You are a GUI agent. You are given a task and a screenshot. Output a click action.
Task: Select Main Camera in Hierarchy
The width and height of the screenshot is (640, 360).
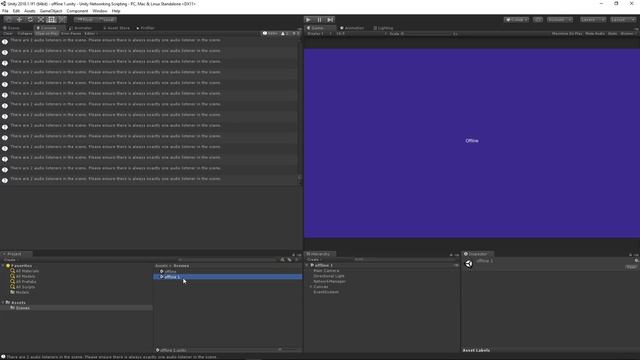[326, 271]
